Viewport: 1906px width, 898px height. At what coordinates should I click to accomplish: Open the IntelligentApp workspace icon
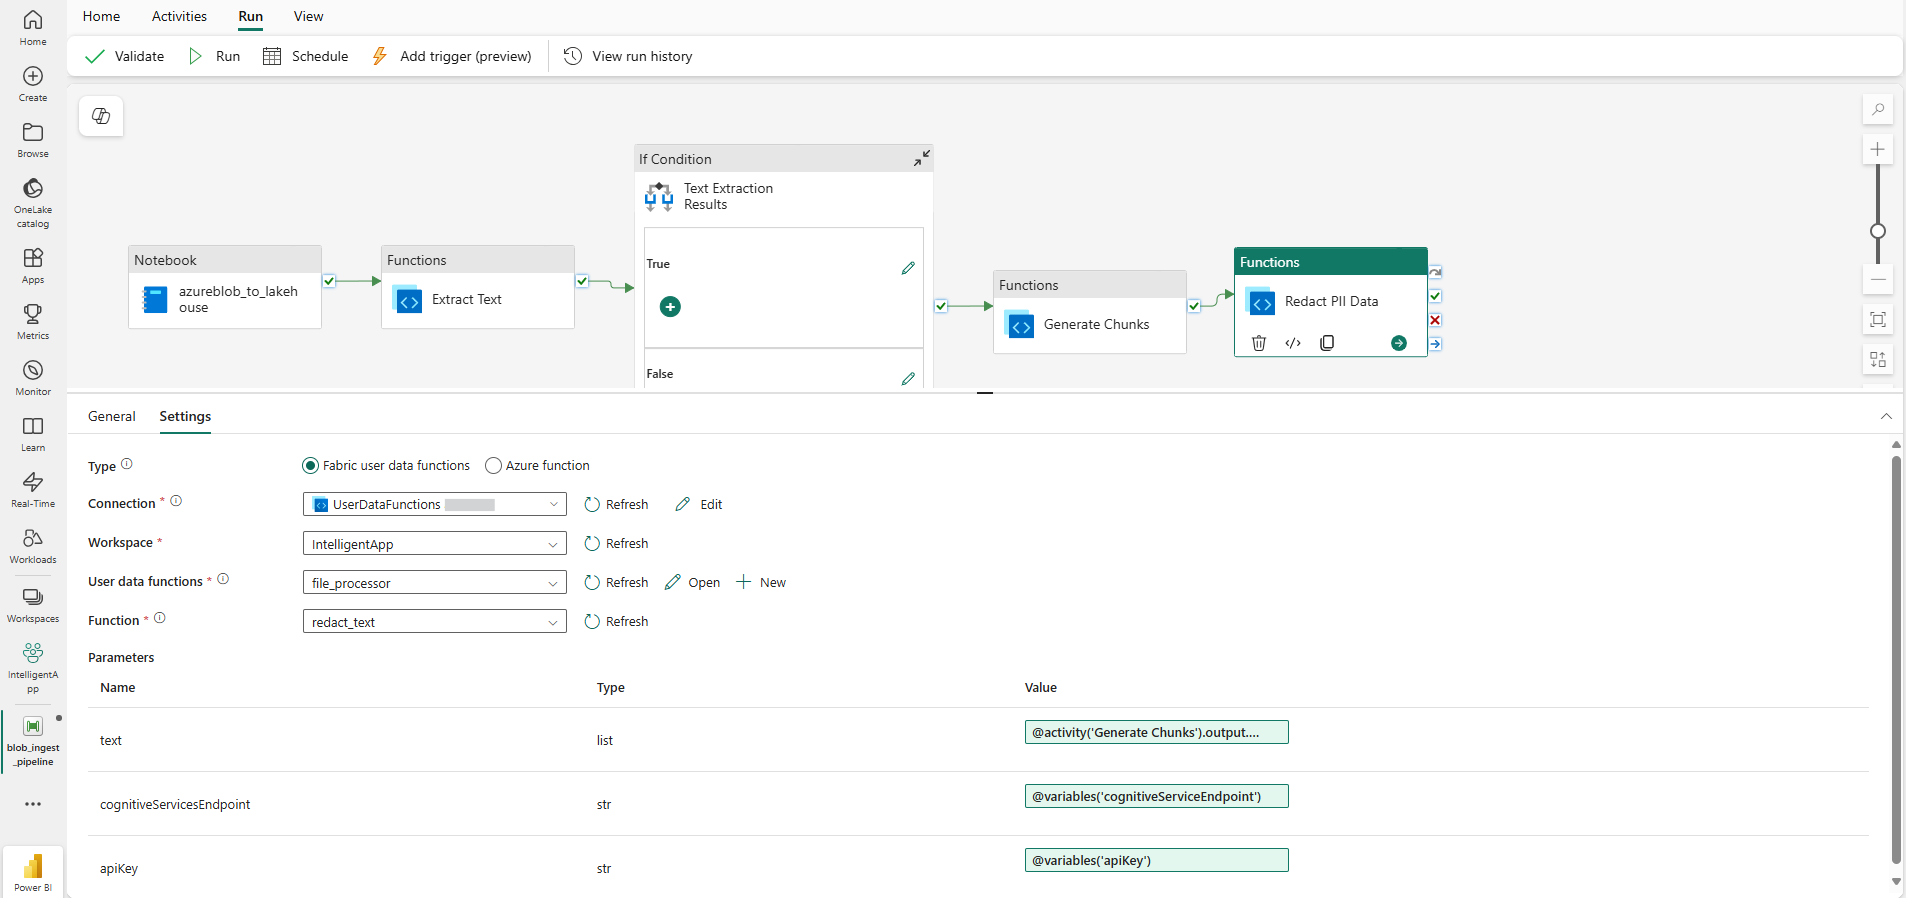tap(33, 667)
